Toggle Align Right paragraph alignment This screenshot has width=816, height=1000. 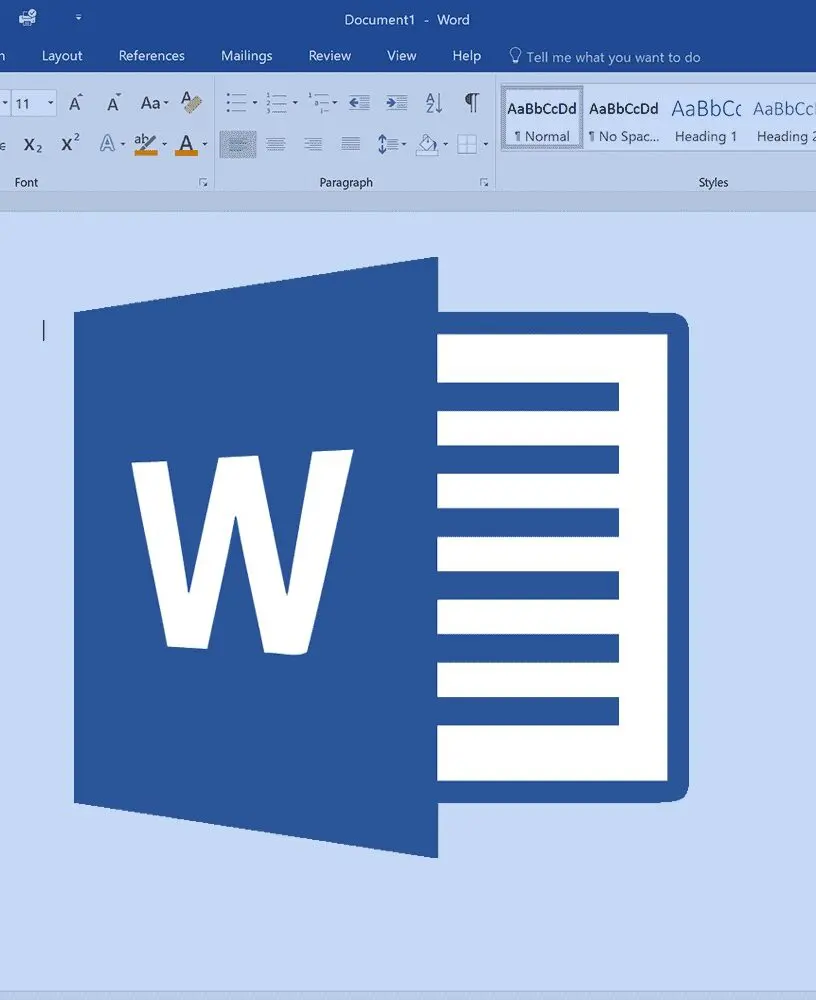coord(313,144)
